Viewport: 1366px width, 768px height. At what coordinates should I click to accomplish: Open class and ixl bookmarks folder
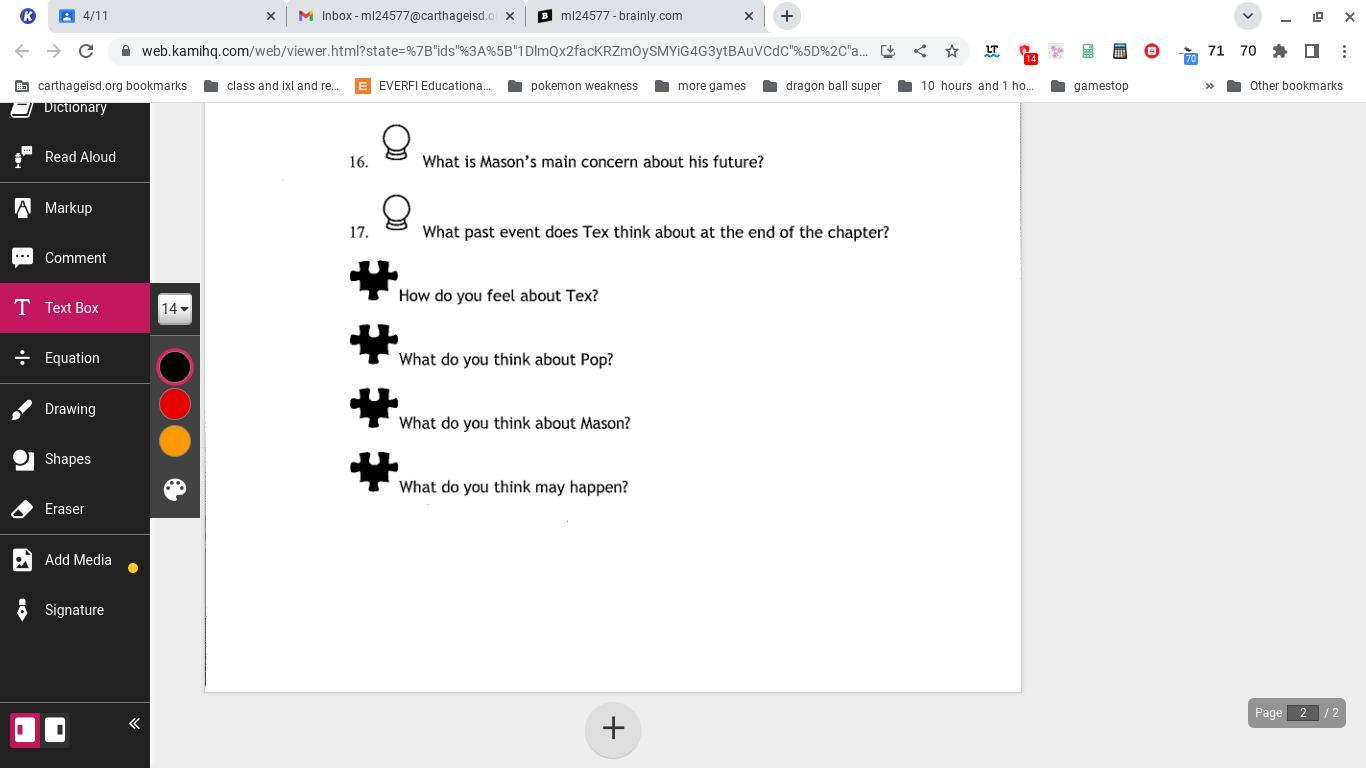tap(271, 86)
